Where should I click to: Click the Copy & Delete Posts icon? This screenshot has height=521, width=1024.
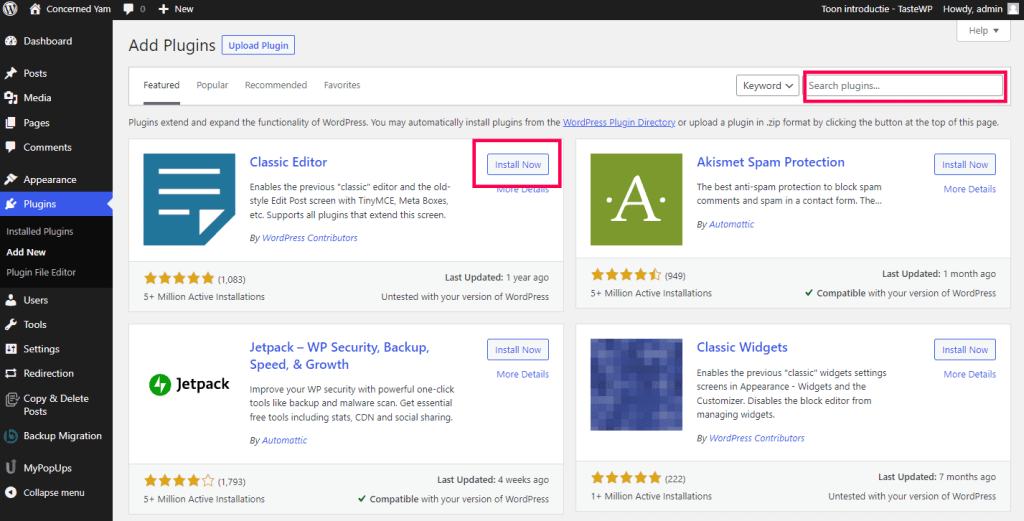coord(10,400)
